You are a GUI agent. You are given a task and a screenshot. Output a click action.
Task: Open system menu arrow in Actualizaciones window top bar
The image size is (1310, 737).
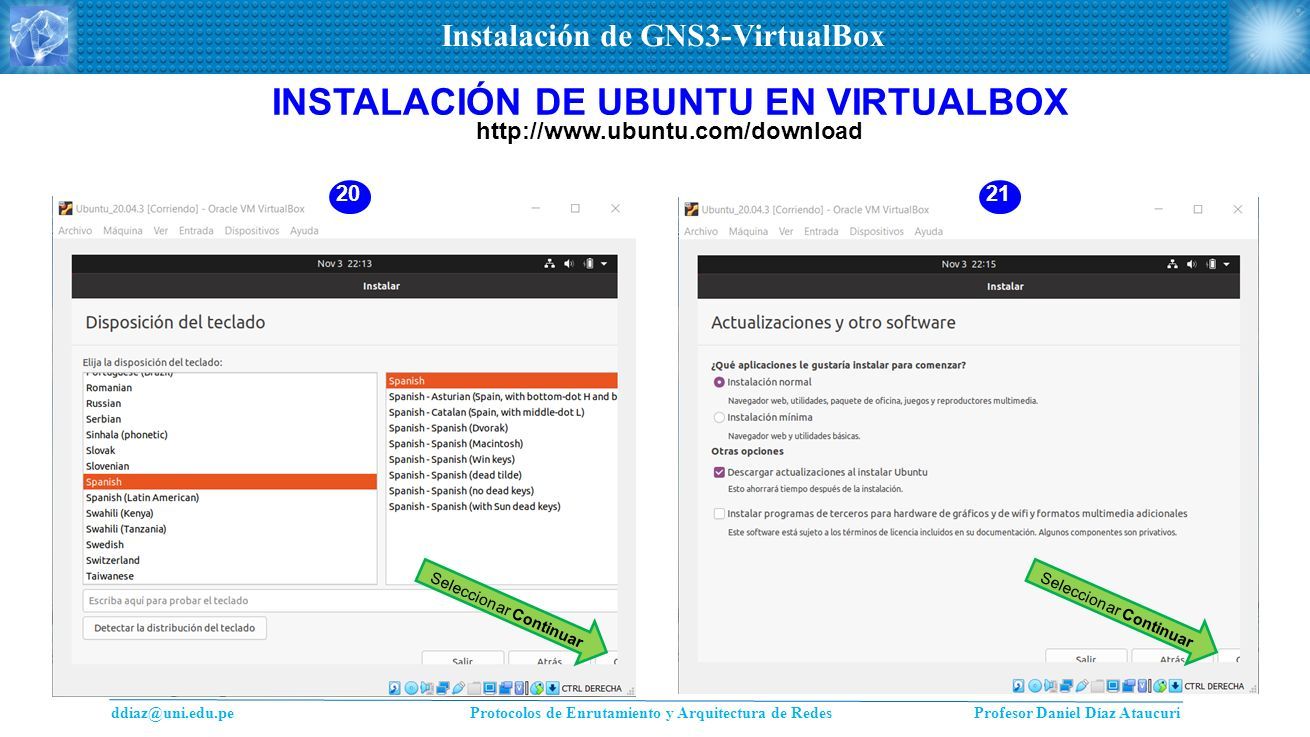pos(1226,264)
